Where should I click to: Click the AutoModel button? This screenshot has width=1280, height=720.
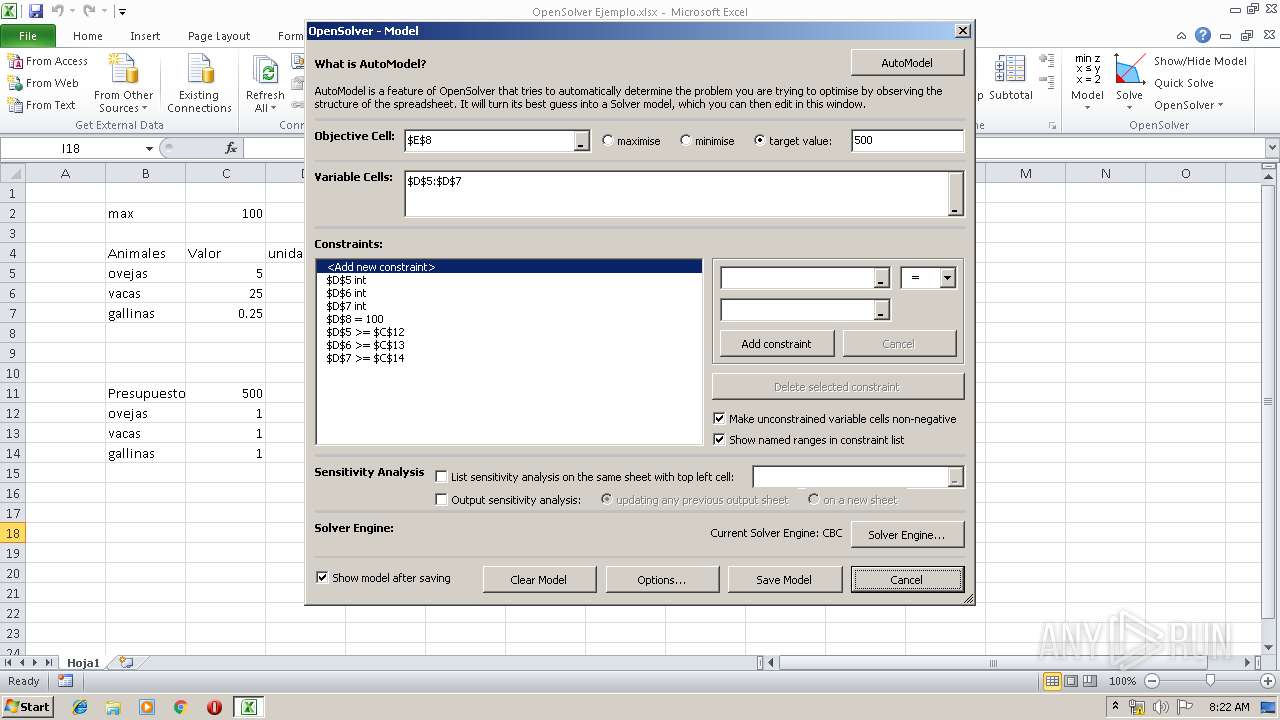tap(907, 63)
